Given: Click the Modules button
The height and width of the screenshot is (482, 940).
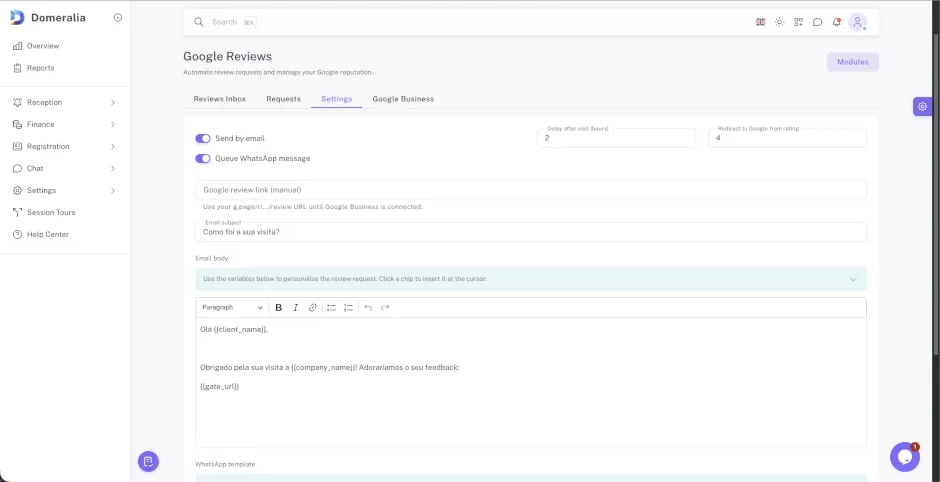Looking at the screenshot, I should coord(852,62).
